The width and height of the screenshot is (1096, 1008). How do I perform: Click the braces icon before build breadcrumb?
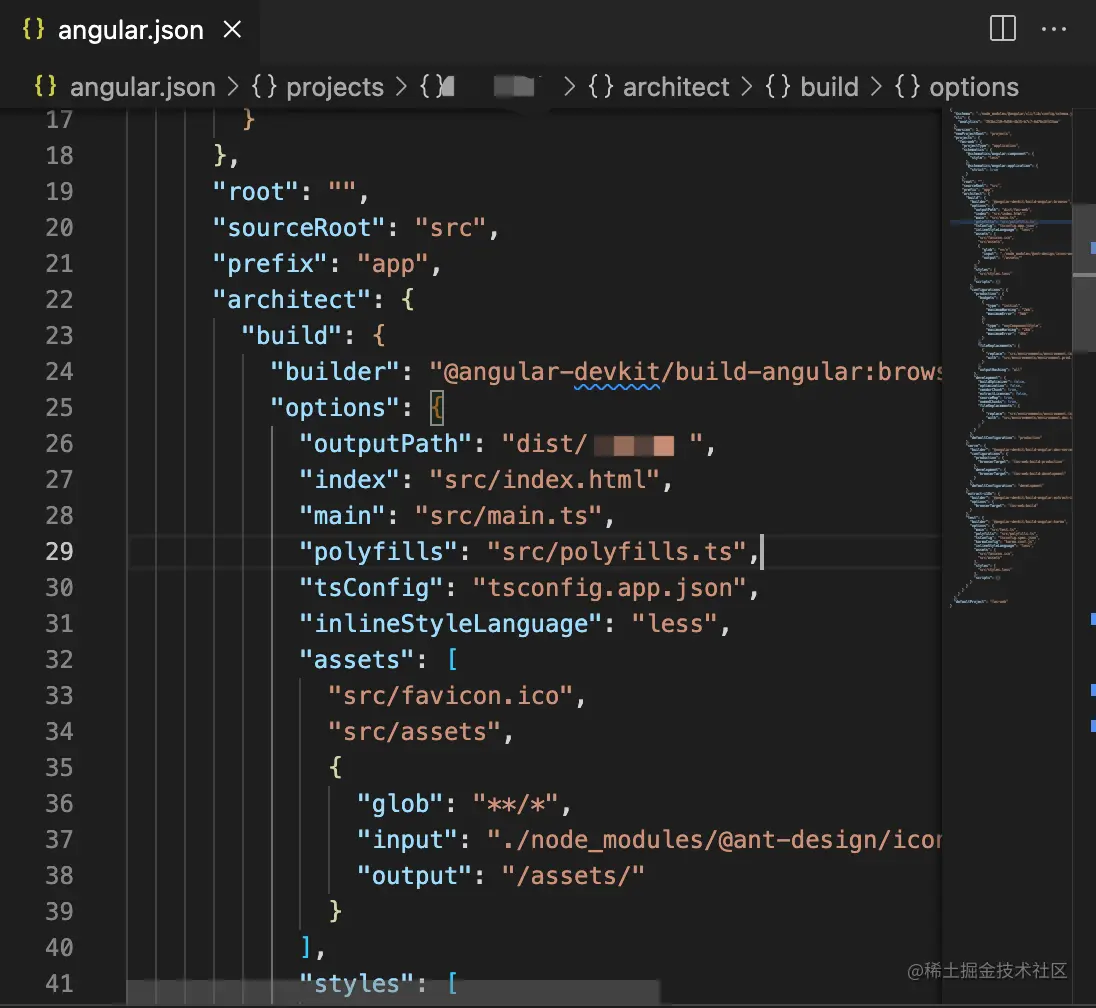tap(777, 87)
